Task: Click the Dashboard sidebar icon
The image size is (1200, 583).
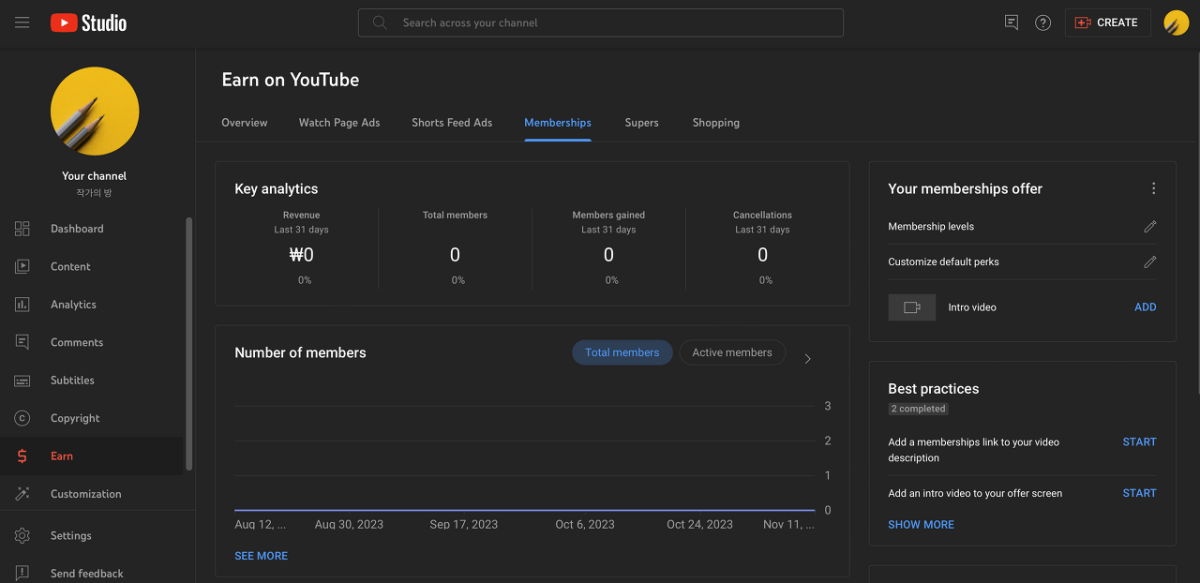Action: [22, 229]
